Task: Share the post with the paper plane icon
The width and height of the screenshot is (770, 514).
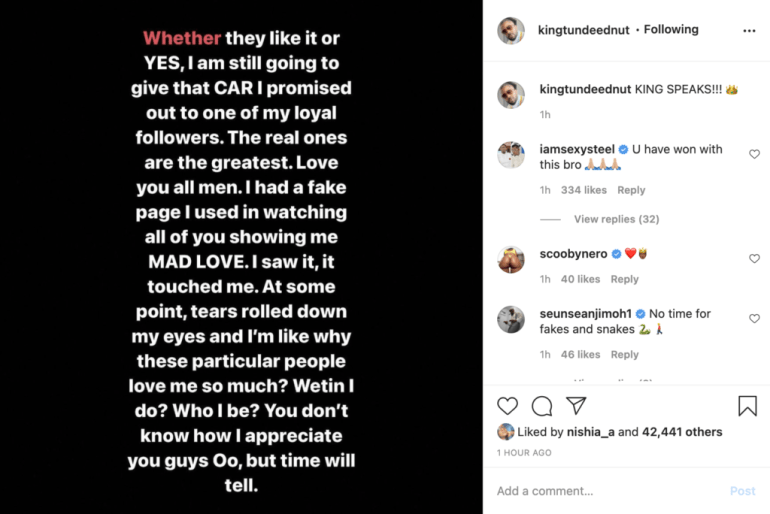Action: (576, 406)
